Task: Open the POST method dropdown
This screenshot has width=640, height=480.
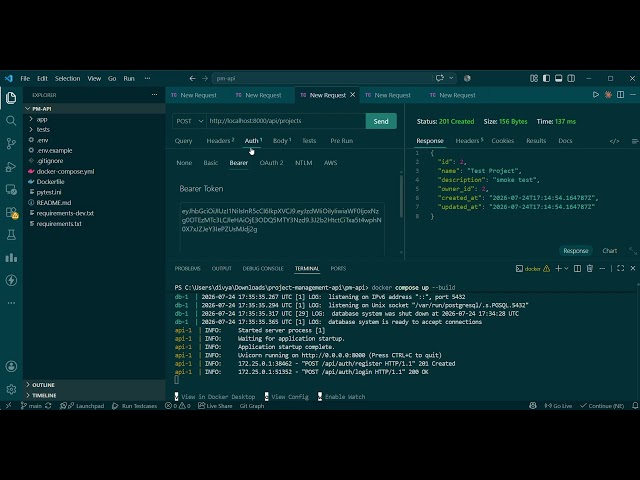Action: 189,121
